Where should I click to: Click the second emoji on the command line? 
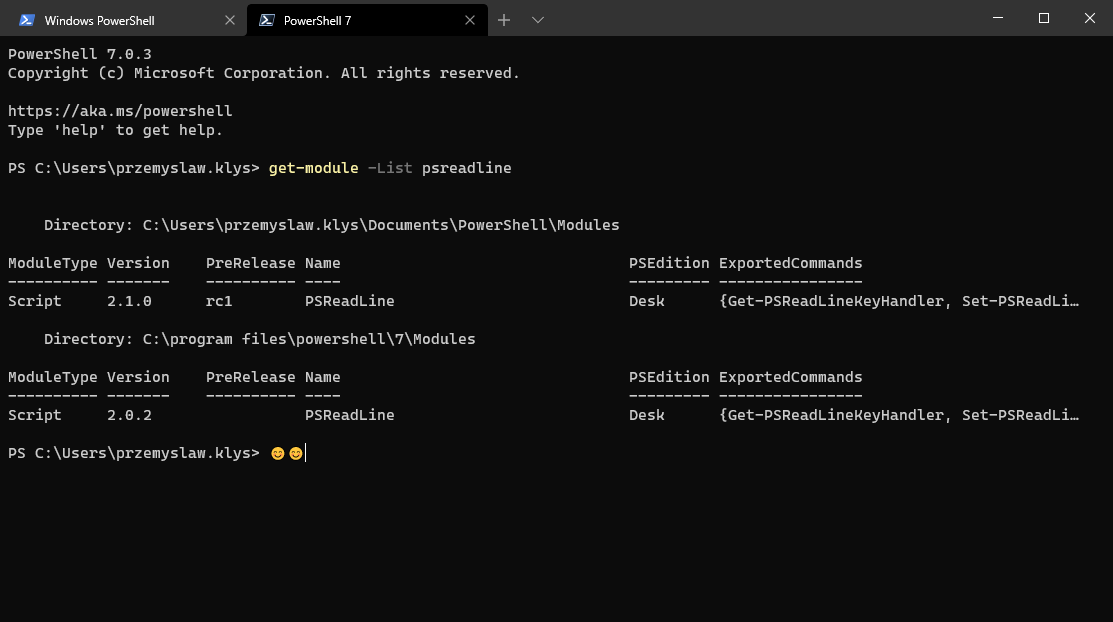[296, 452]
